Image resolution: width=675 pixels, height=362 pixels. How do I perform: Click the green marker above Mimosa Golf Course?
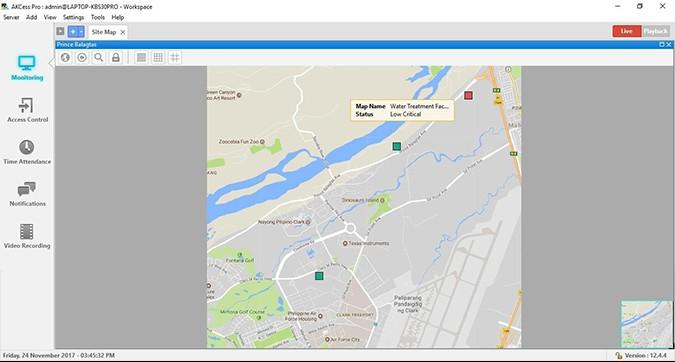319,276
